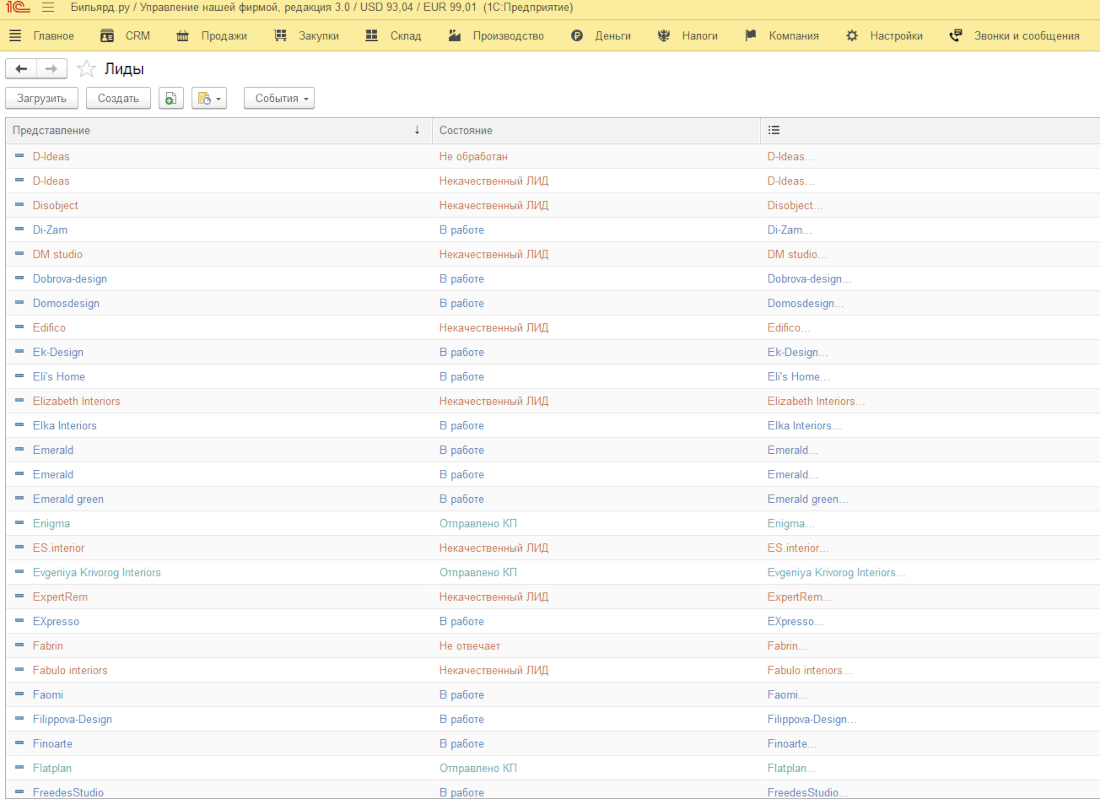The height and width of the screenshot is (810, 1100).
Task: Go forward using the right arrow button
Action: pos(52,68)
